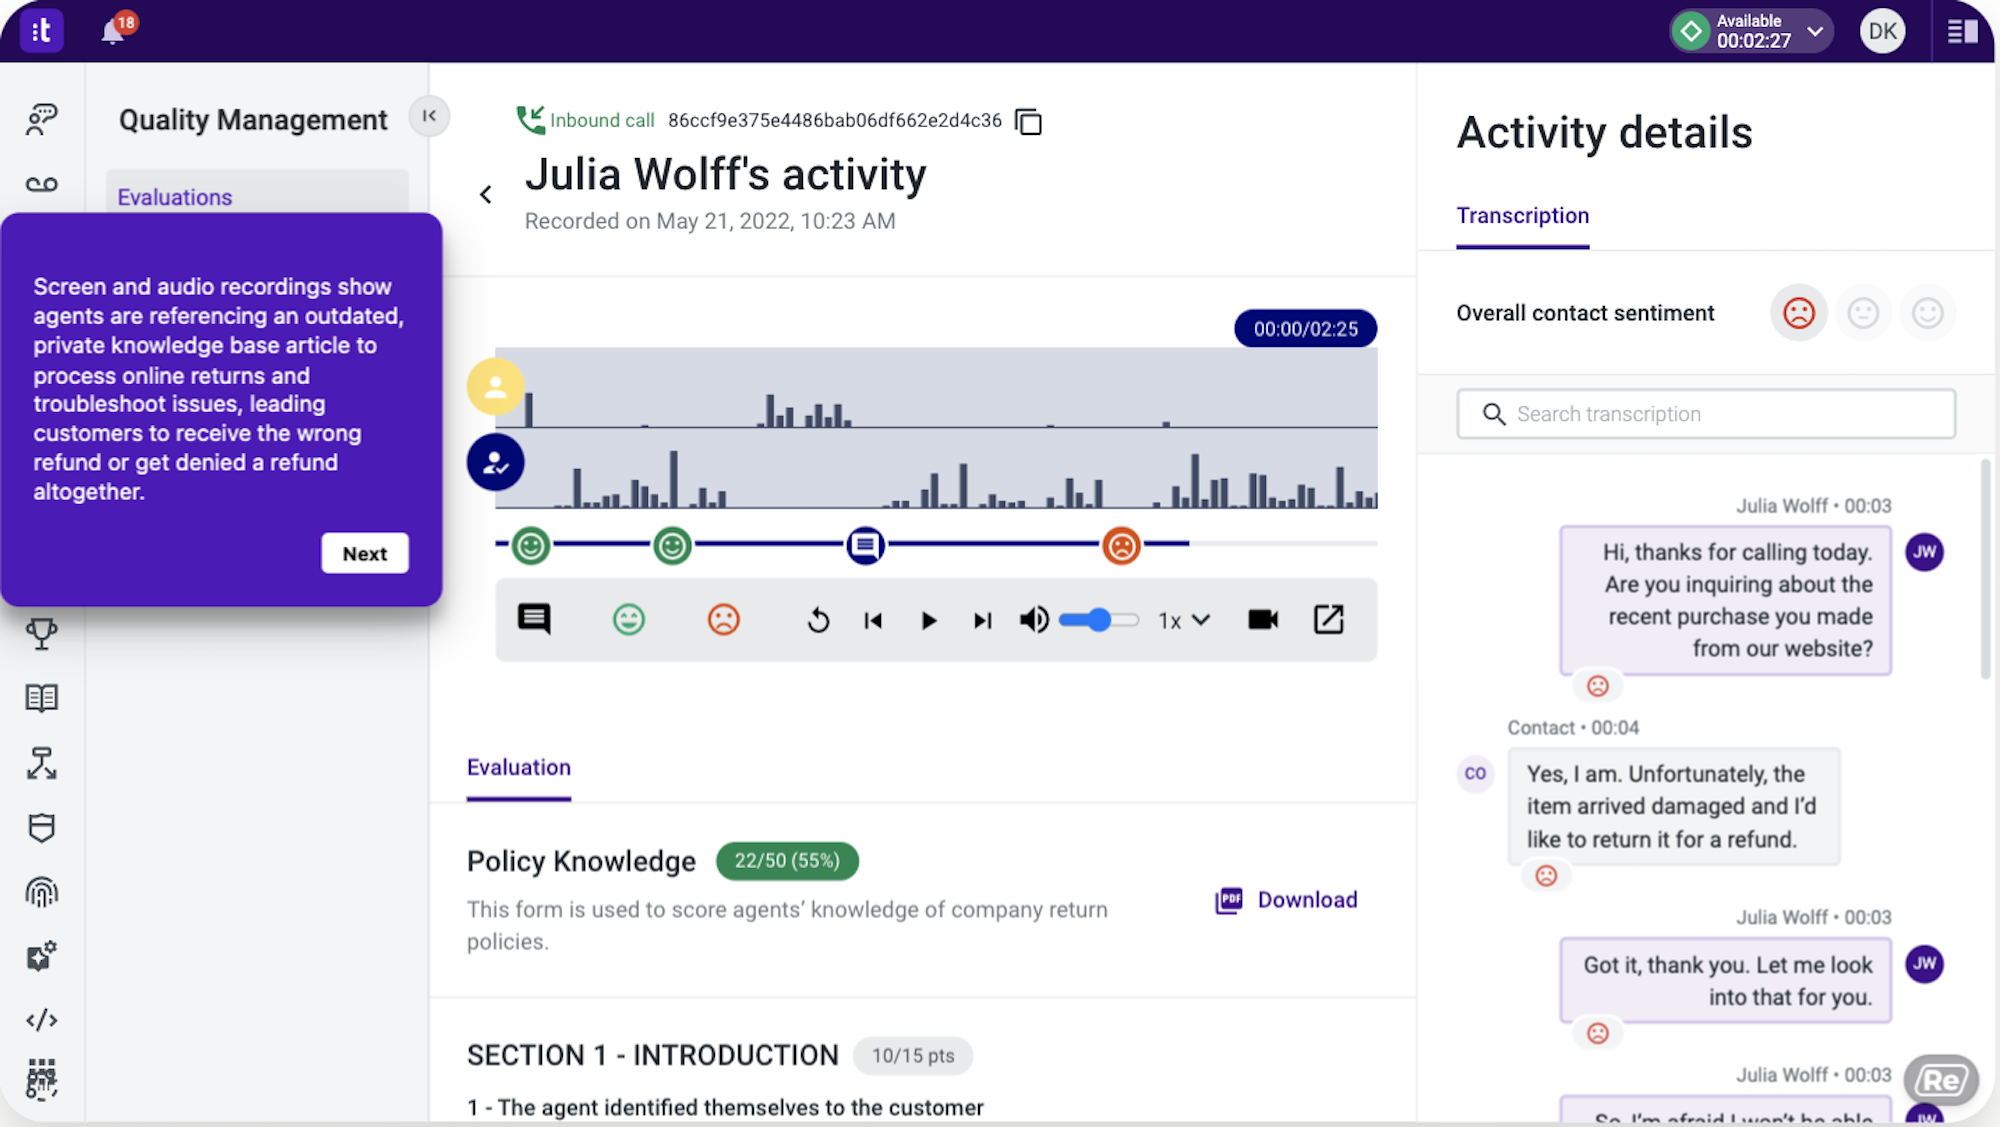Open the flow routing icon in sidebar

point(41,763)
